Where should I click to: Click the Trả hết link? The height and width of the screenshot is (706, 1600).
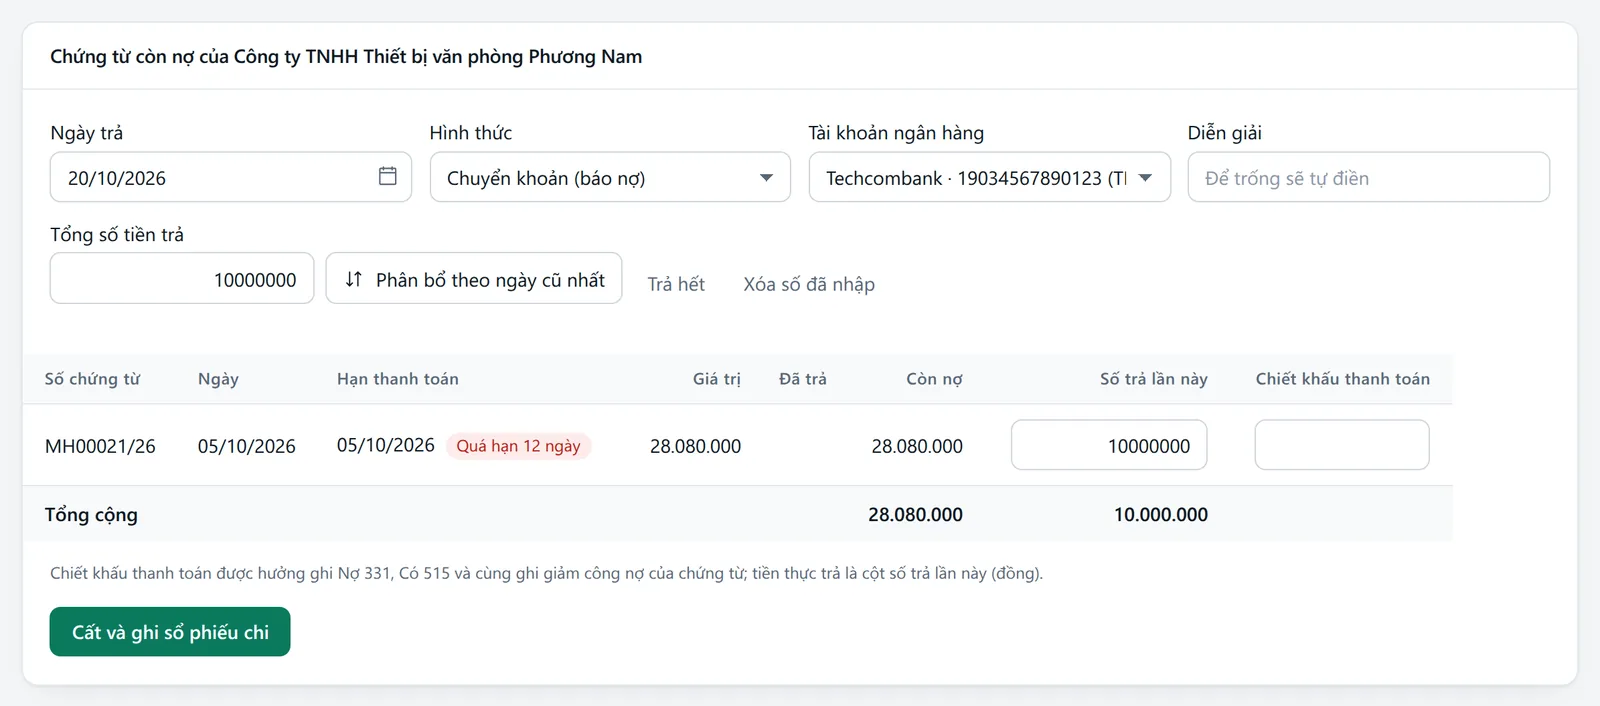click(676, 284)
